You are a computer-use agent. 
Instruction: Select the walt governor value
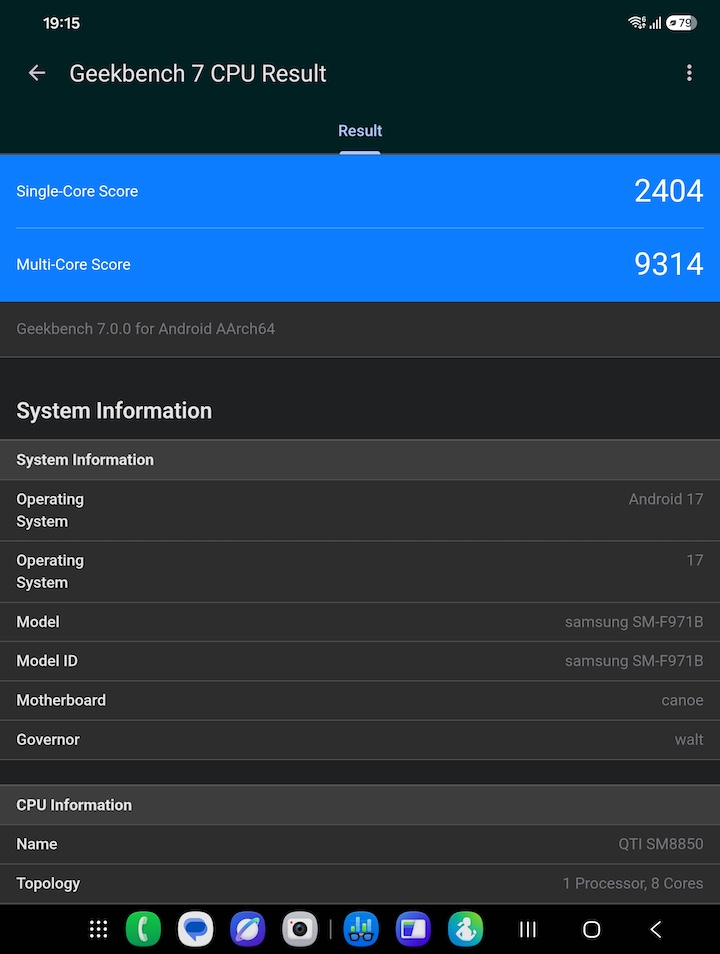689,739
